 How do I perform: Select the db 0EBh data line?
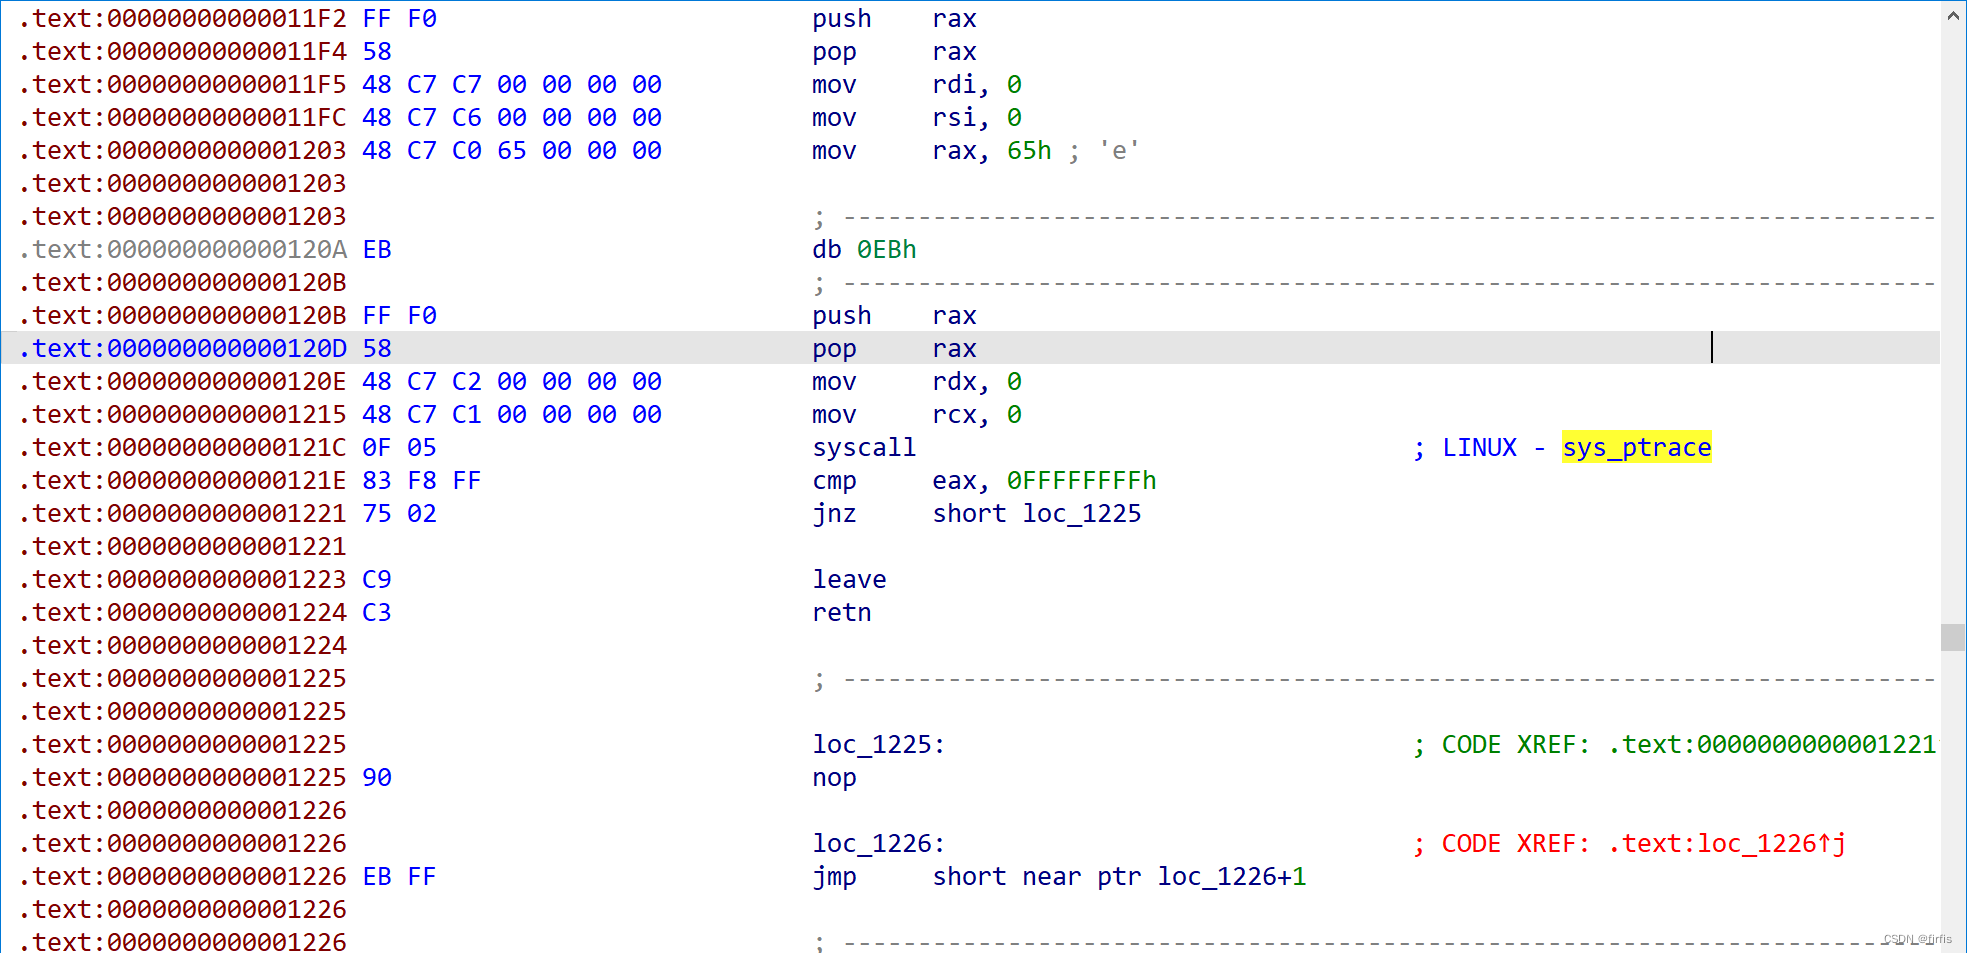tap(864, 250)
